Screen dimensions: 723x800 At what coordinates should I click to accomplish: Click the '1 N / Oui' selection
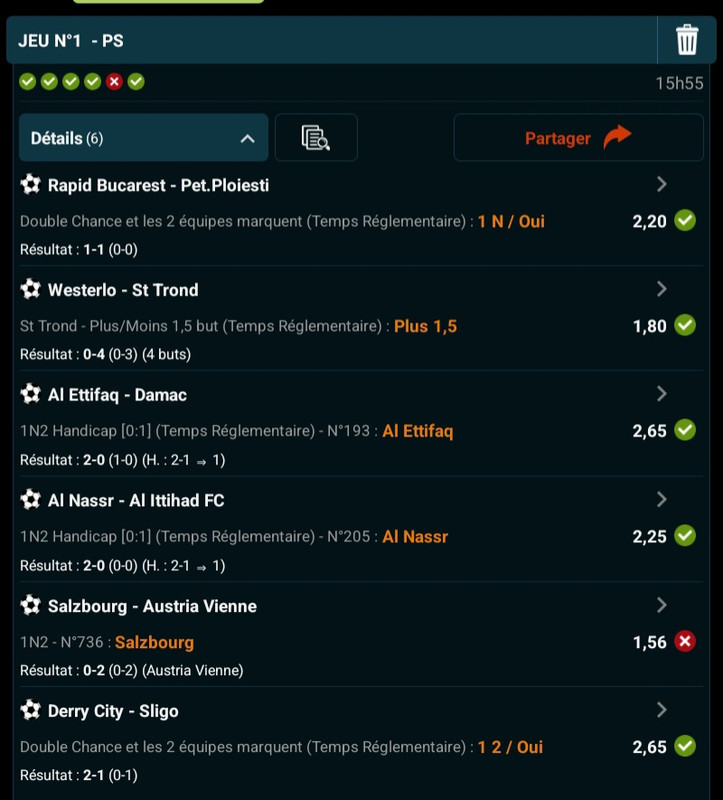(x=511, y=221)
